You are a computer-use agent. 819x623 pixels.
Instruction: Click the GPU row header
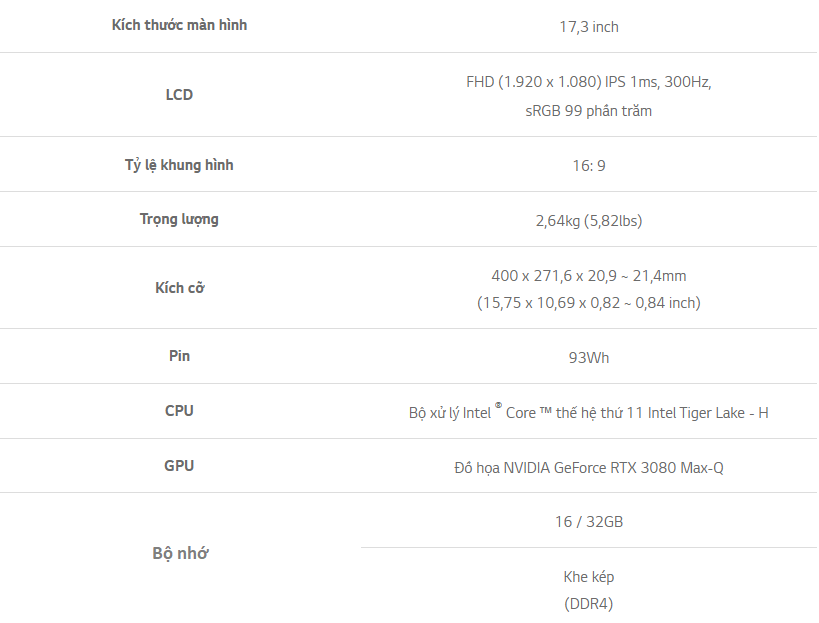(179, 465)
